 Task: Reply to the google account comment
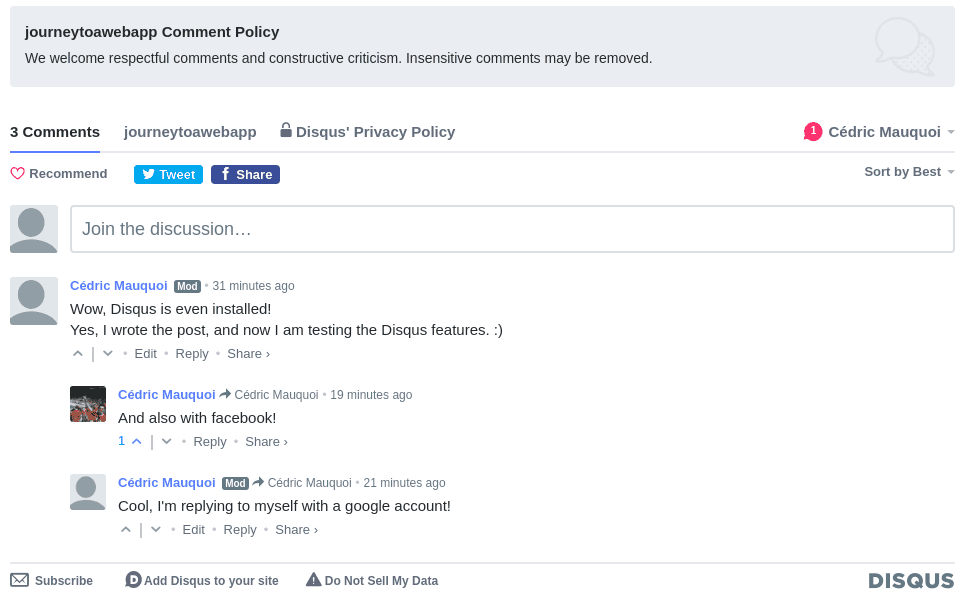(240, 530)
